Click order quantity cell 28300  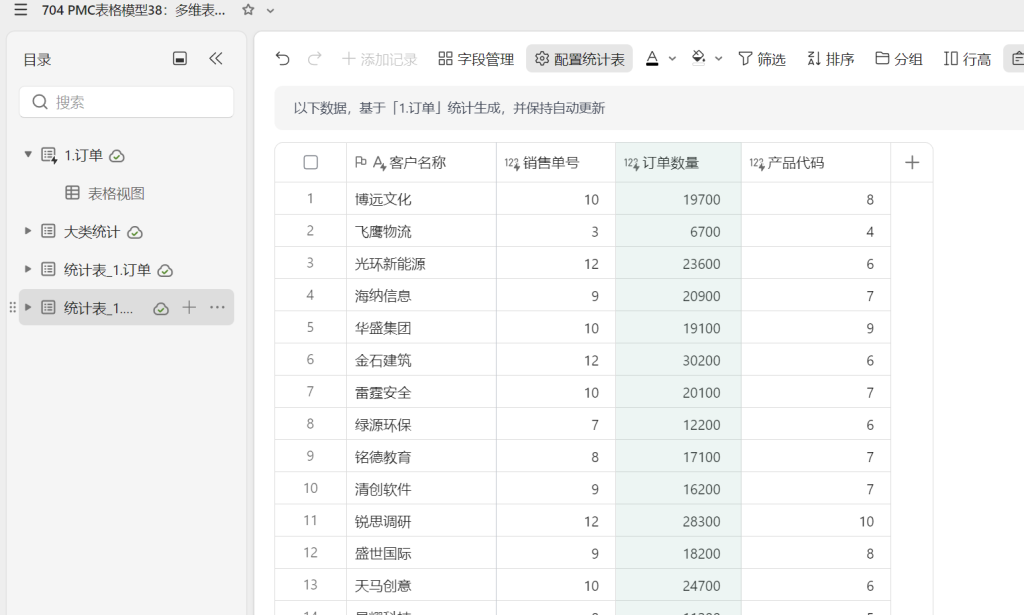tap(678, 521)
